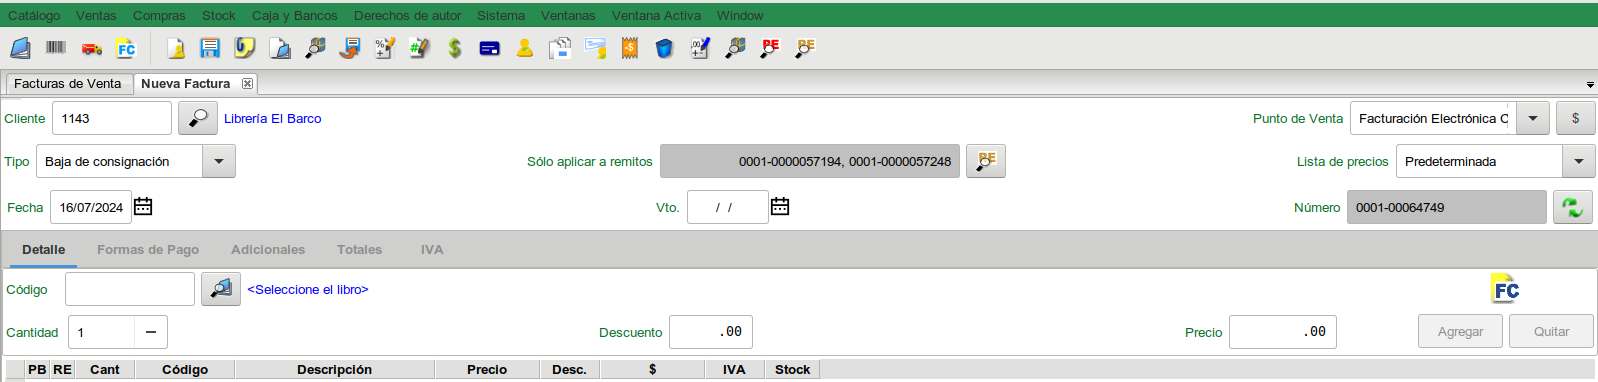The width and height of the screenshot is (1598, 382).
Task: Search book with the Código lookup button
Action: [x=221, y=289]
